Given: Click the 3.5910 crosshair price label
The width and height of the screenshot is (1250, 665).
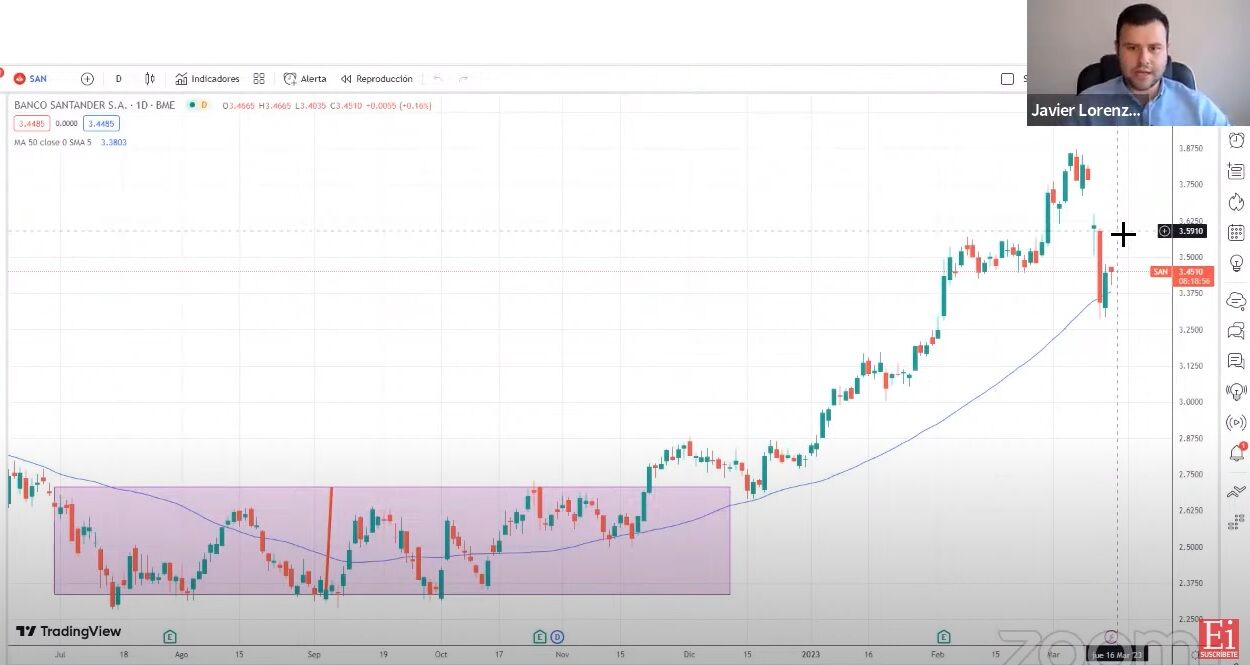Looking at the screenshot, I should click(1191, 231).
